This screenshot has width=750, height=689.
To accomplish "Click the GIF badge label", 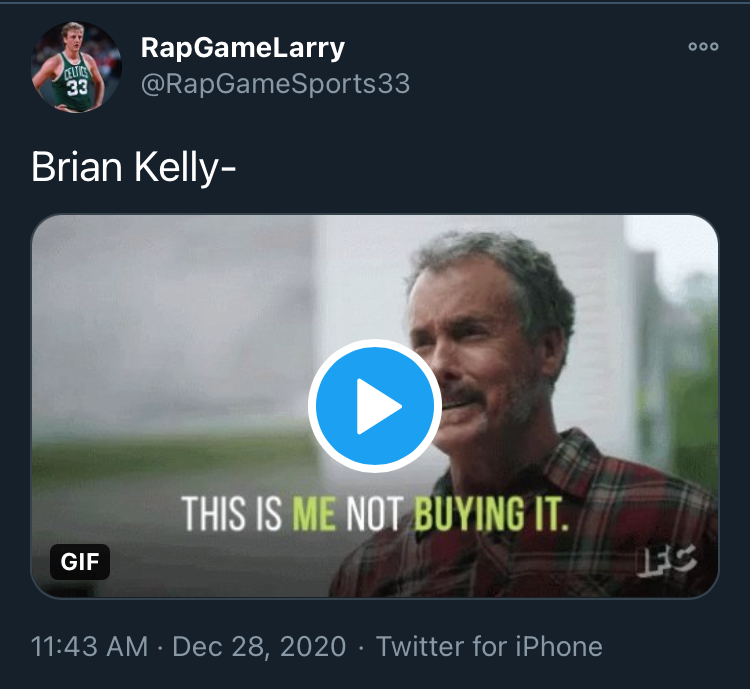I will pyautogui.click(x=80, y=562).
